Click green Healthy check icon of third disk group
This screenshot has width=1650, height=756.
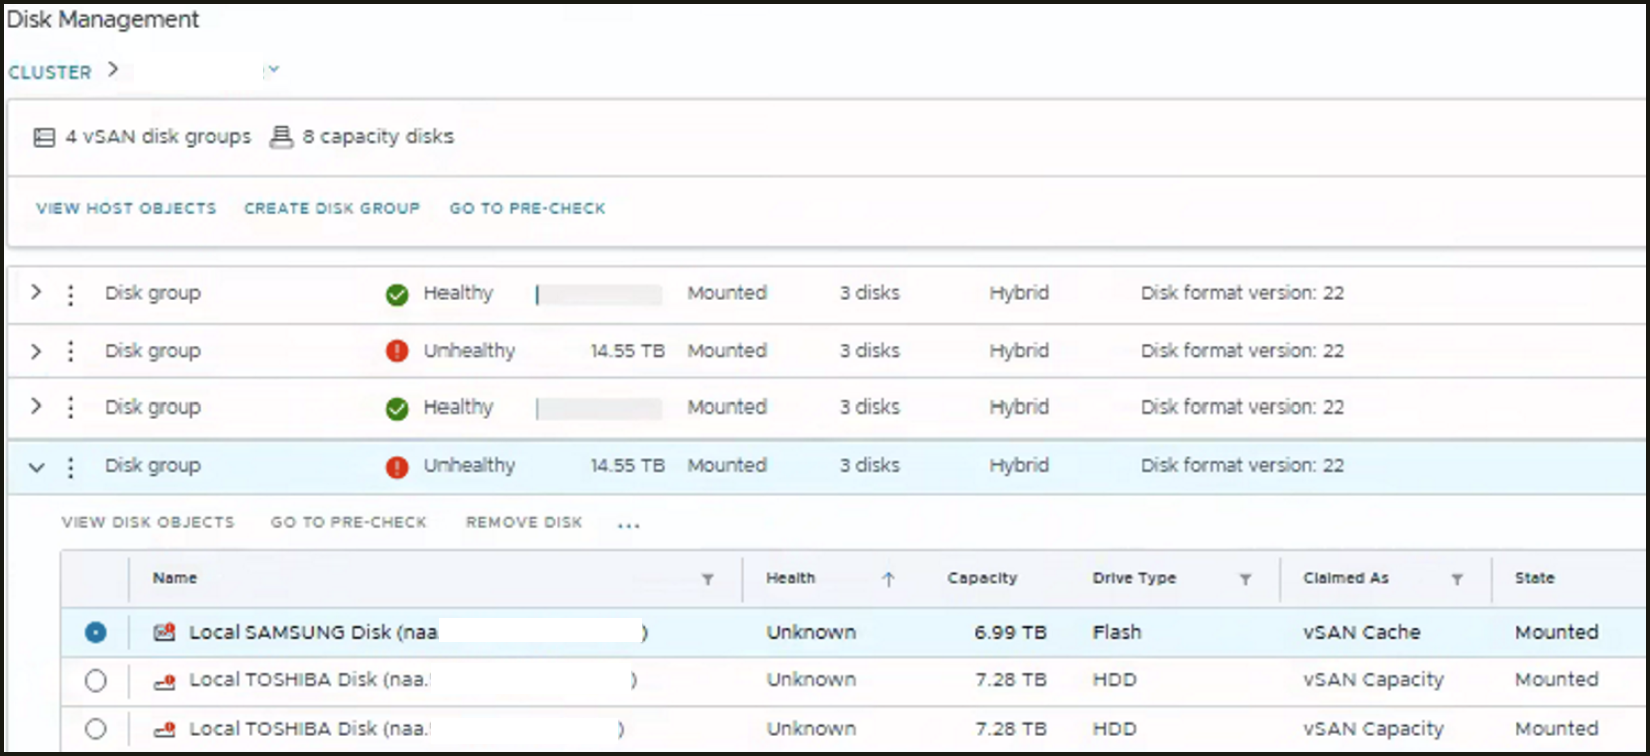tap(397, 408)
